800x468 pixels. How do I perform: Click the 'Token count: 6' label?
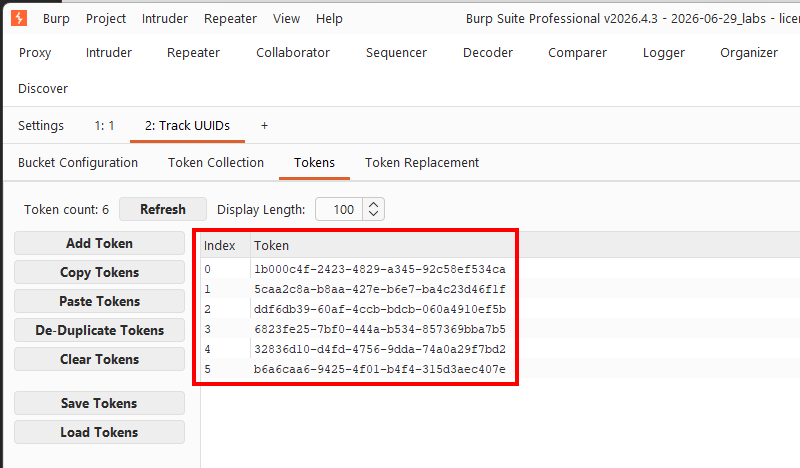click(x=66, y=210)
